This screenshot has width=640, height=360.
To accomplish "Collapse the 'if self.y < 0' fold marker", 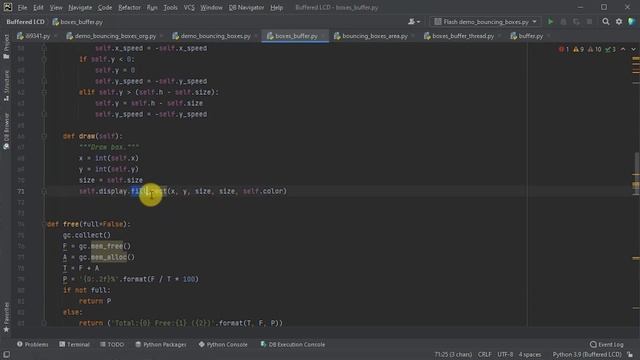I will tap(44, 59).
